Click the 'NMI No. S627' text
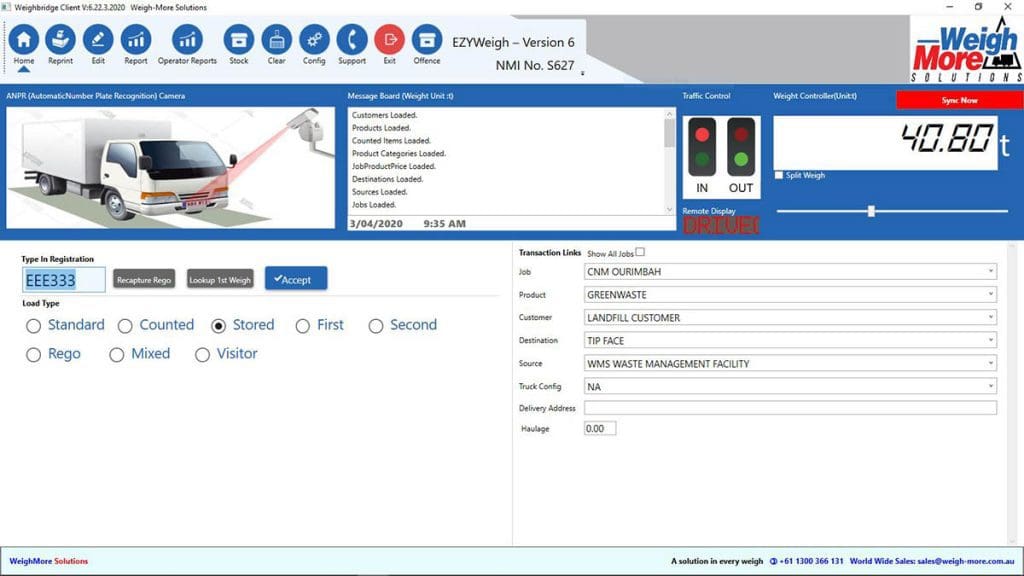1024x576 pixels. [535, 65]
